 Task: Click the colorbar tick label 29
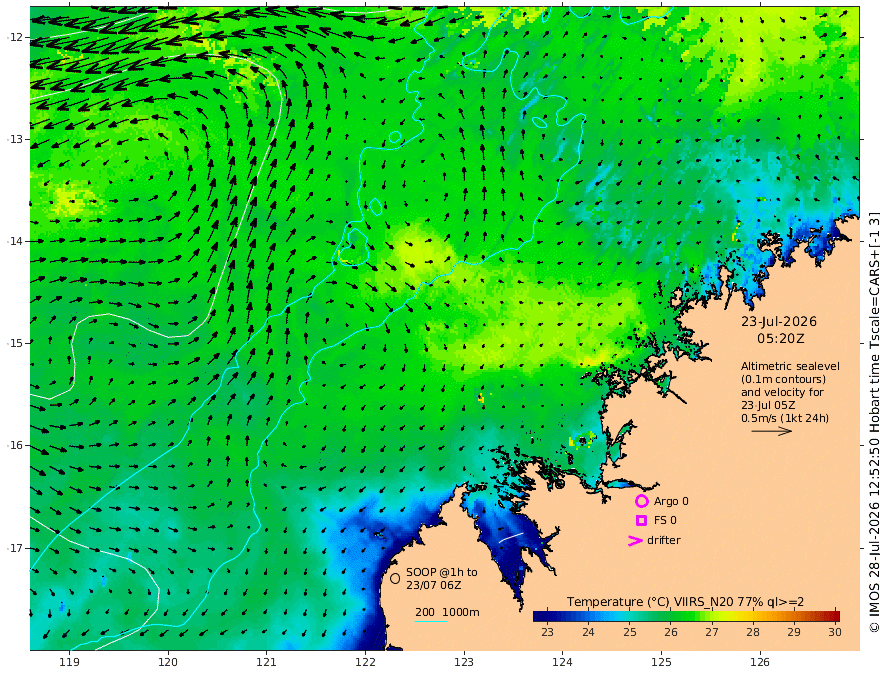click(794, 632)
